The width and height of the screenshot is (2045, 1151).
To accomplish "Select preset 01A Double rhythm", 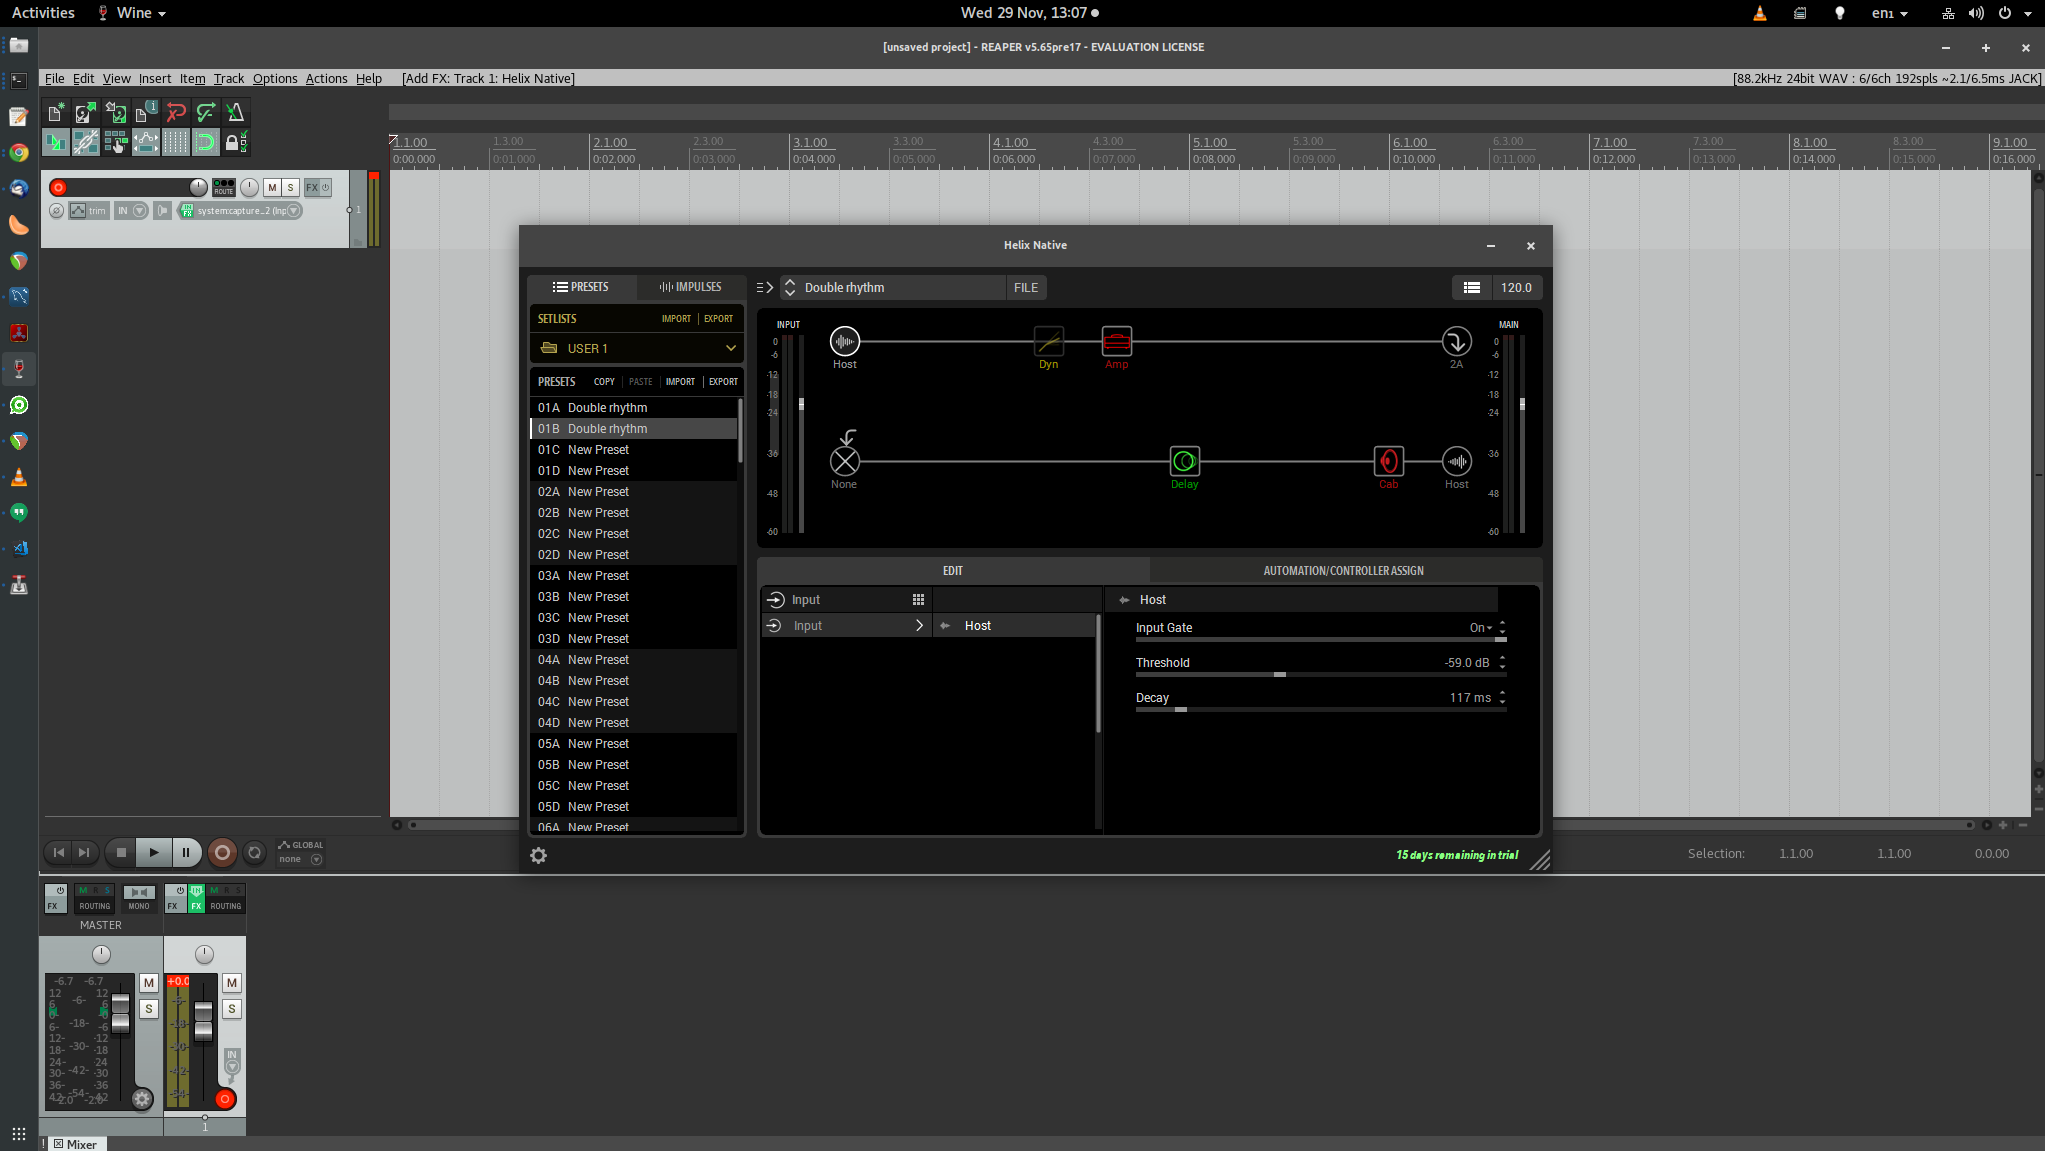I will click(x=633, y=408).
